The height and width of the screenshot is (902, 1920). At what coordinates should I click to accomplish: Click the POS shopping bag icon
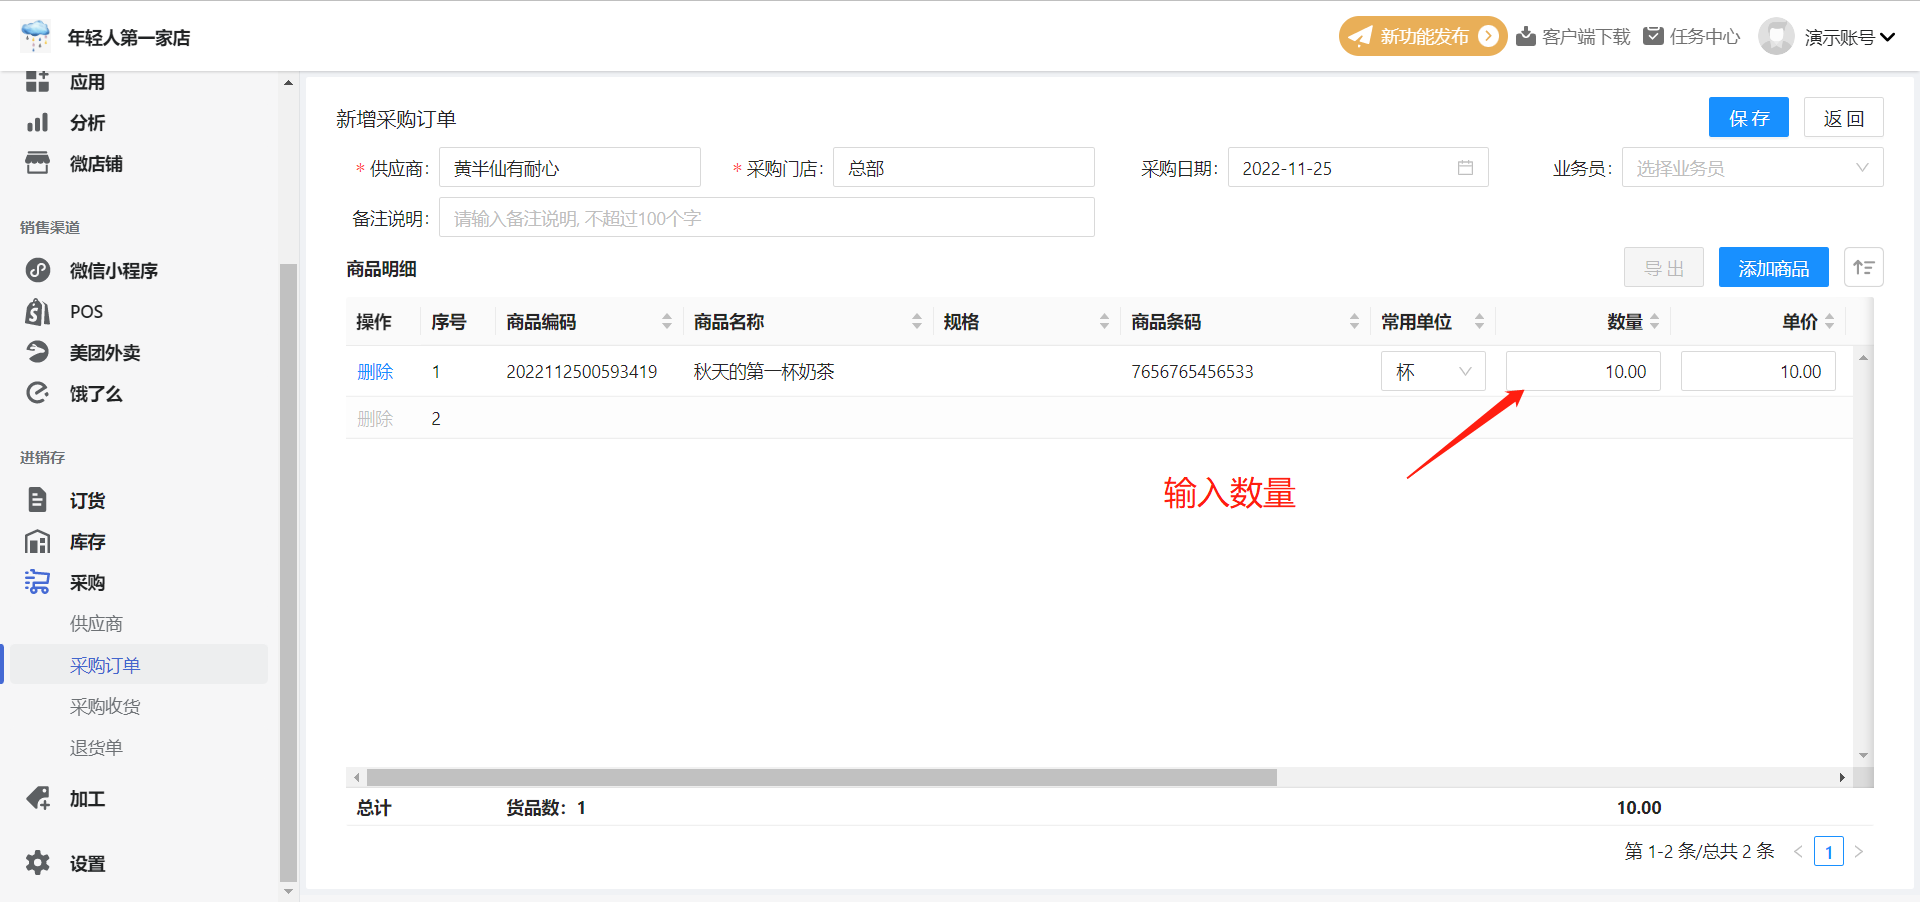pyautogui.click(x=37, y=311)
